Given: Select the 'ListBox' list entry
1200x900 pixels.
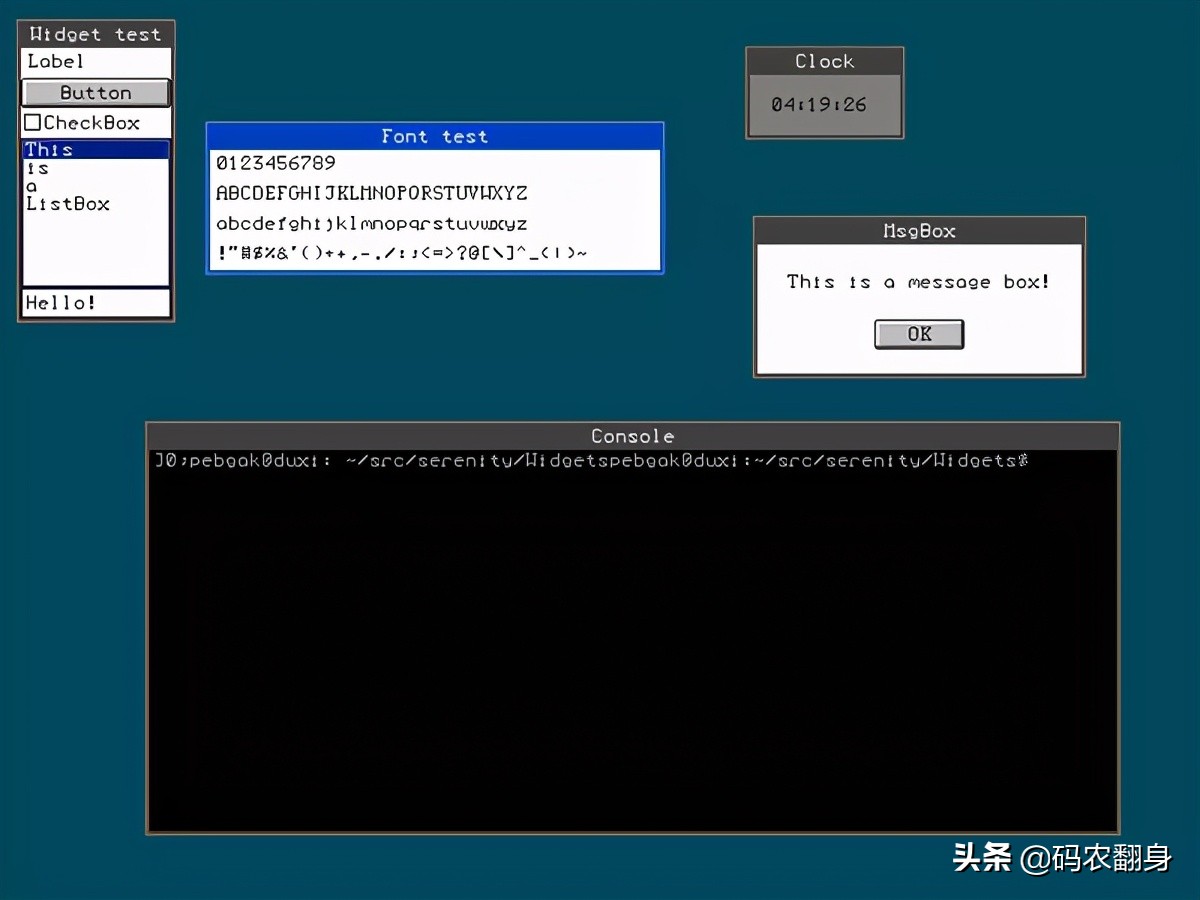Looking at the screenshot, I should point(67,204).
